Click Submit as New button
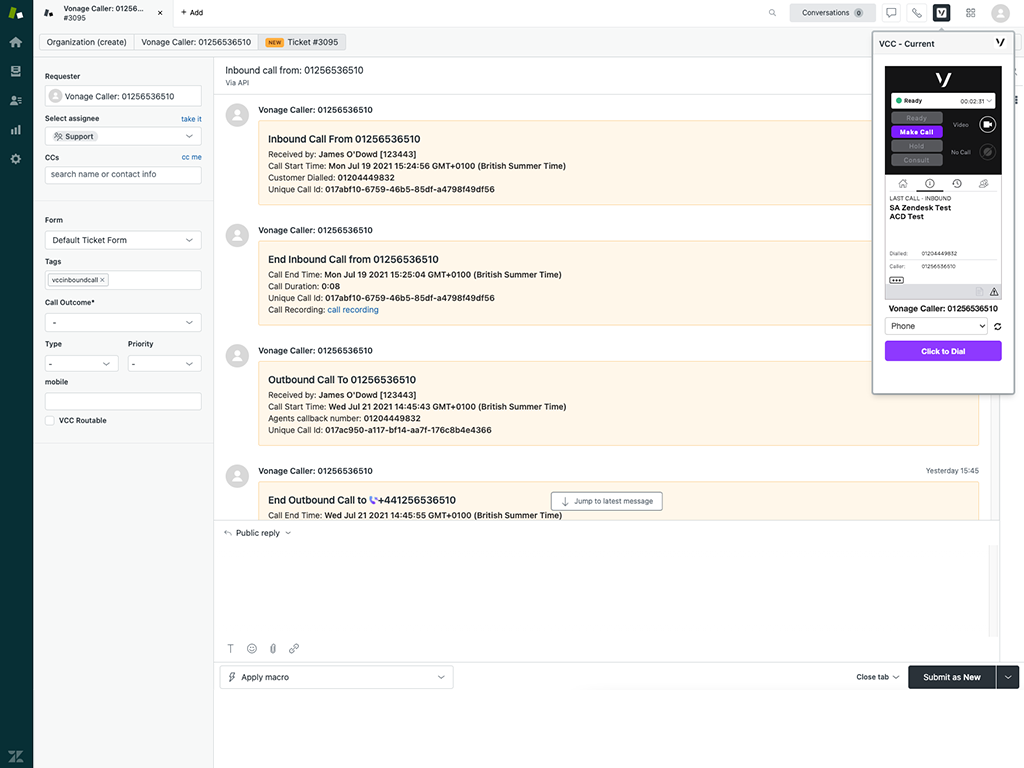 click(952, 677)
